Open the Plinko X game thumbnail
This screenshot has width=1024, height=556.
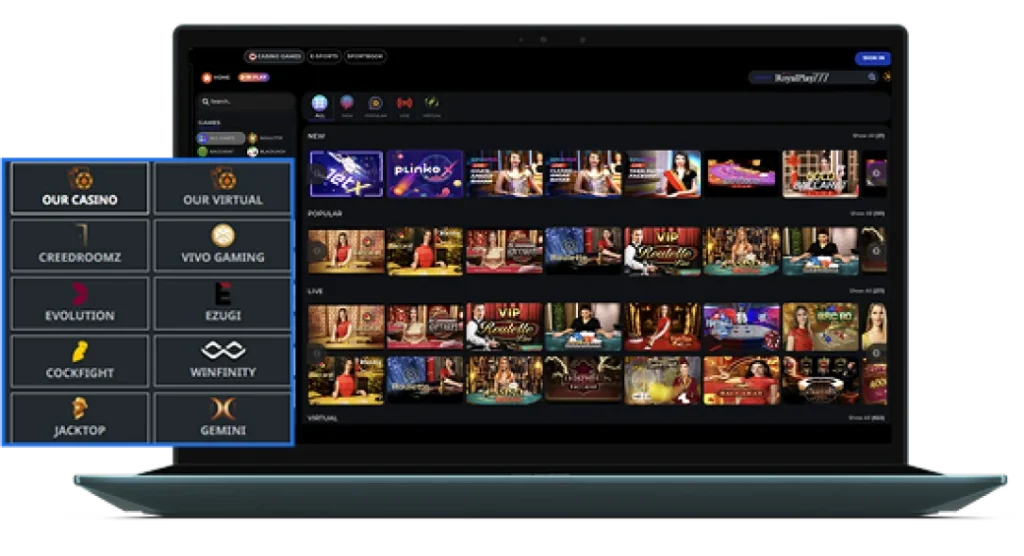click(425, 174)
